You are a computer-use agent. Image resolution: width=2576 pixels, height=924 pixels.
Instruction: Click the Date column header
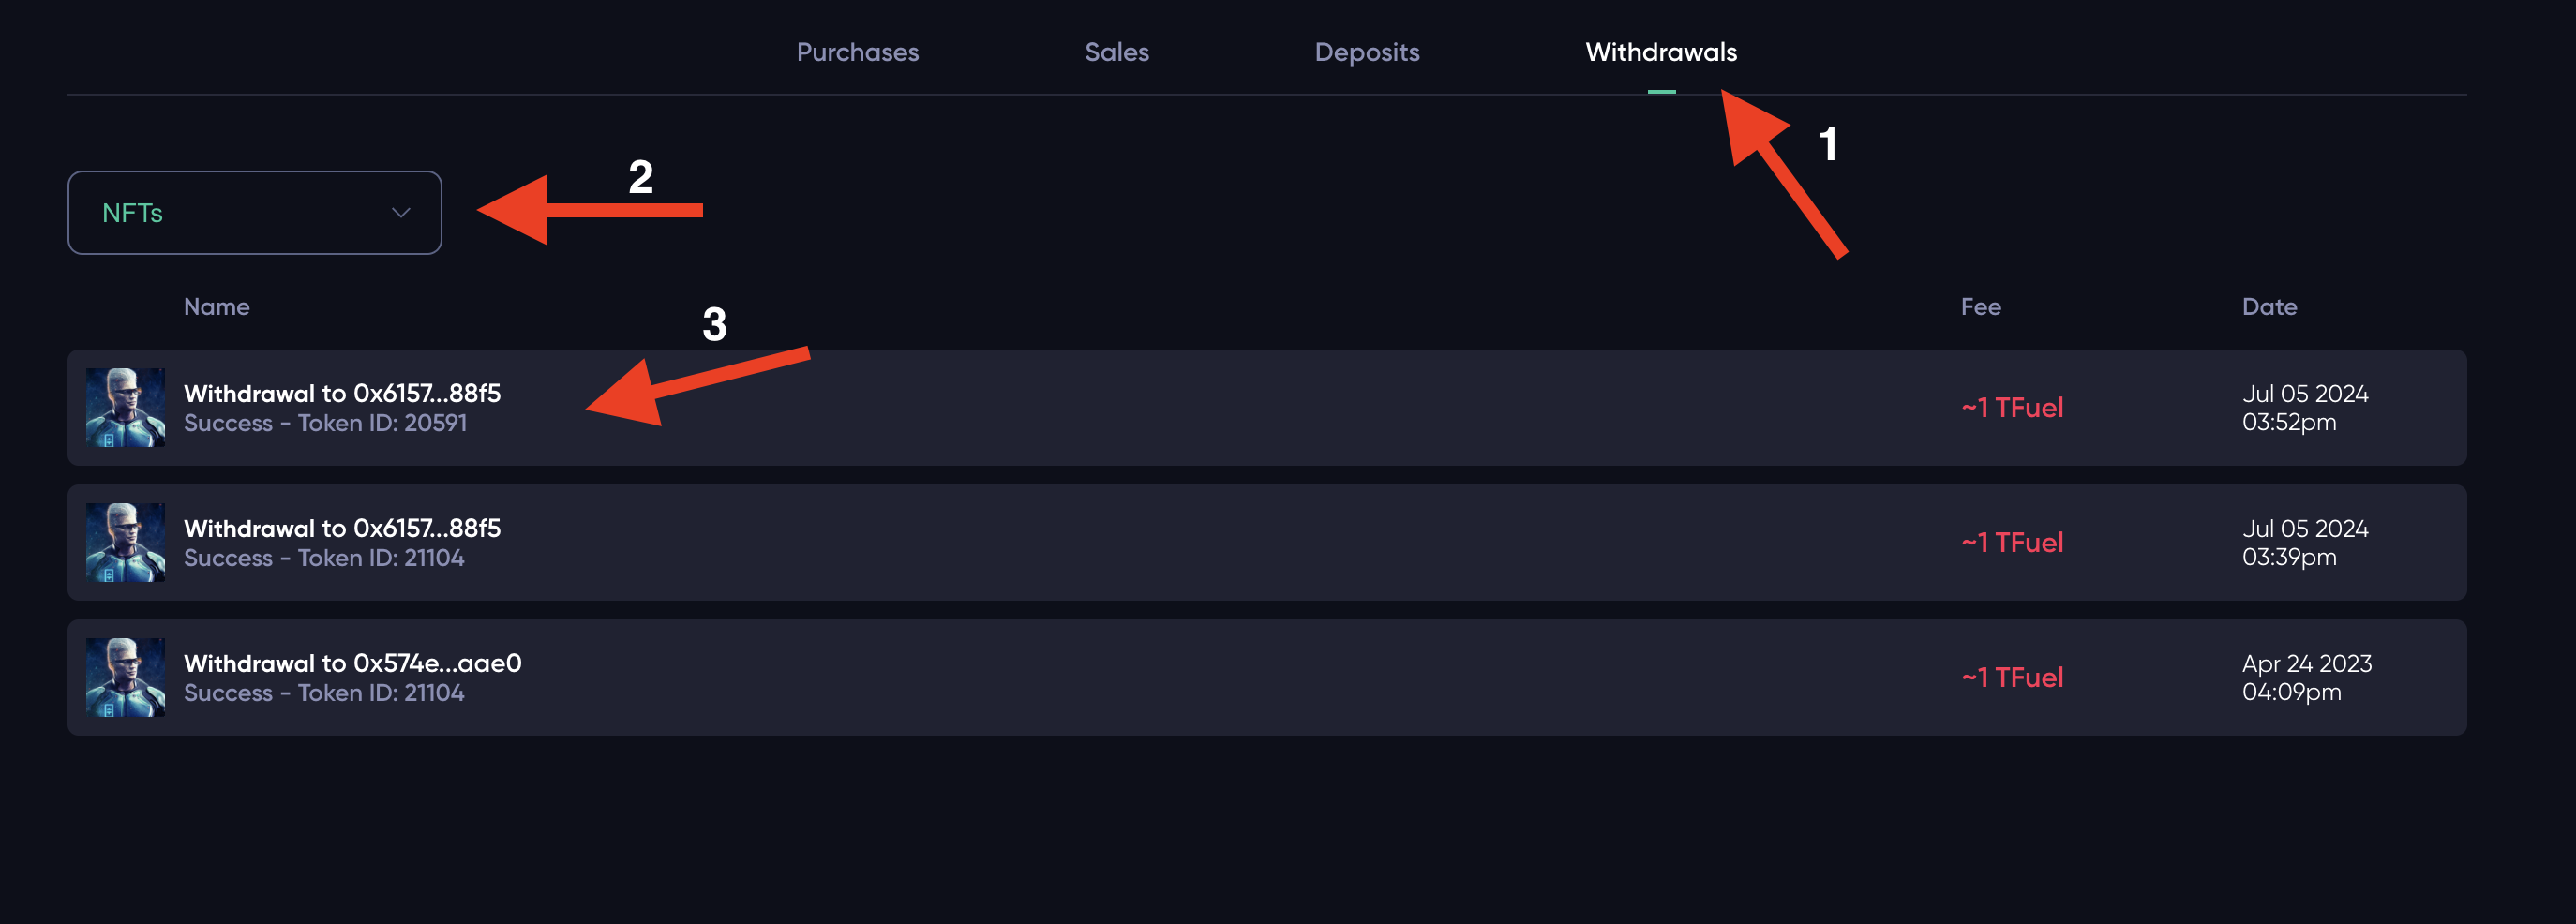pos(2268,306)
